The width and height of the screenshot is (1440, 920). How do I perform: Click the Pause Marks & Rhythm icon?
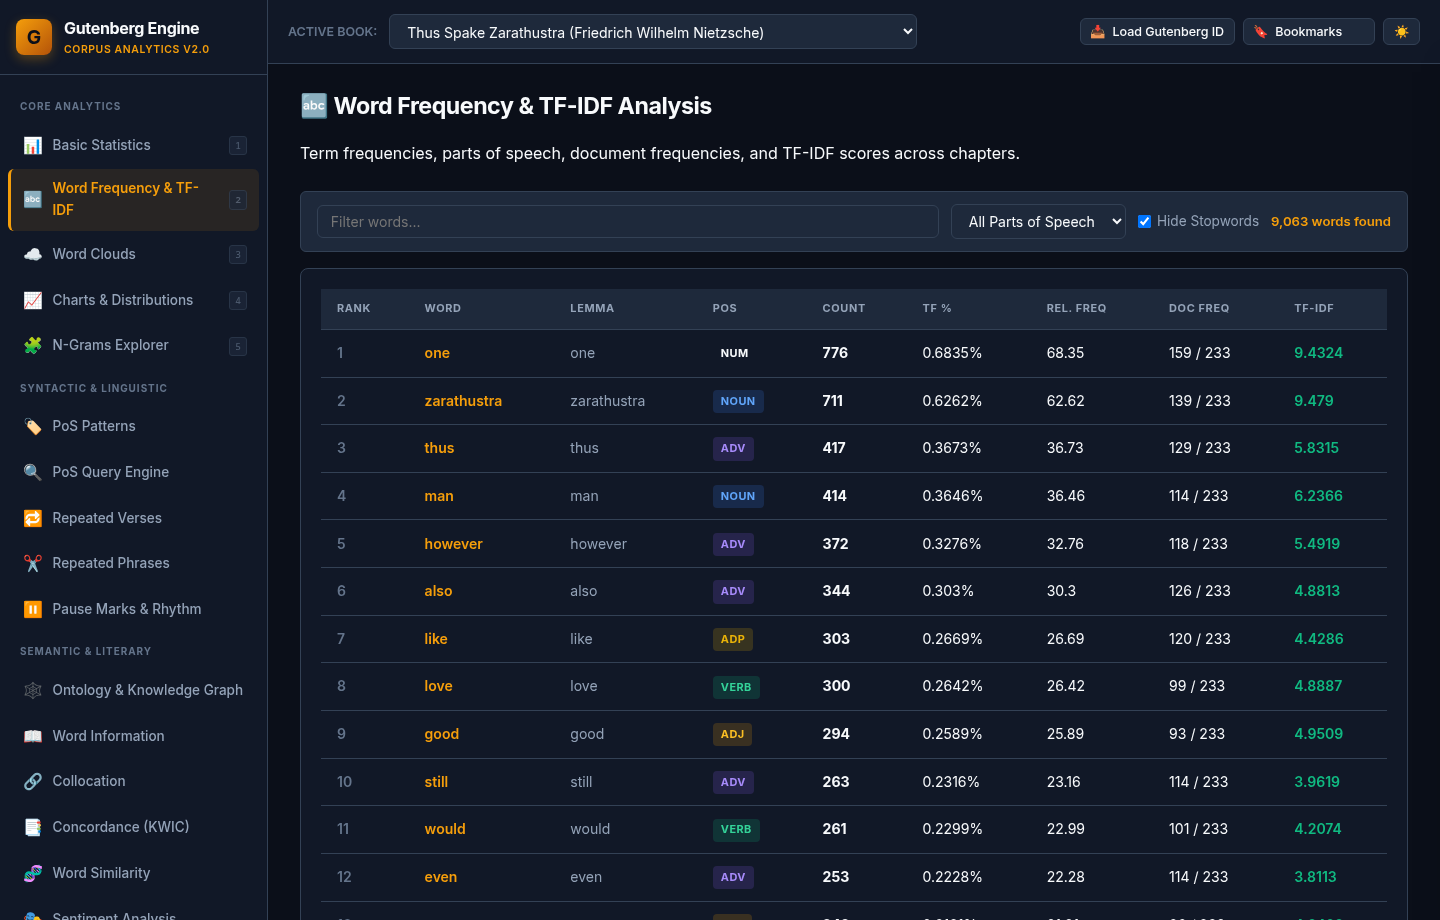[33, 609]
